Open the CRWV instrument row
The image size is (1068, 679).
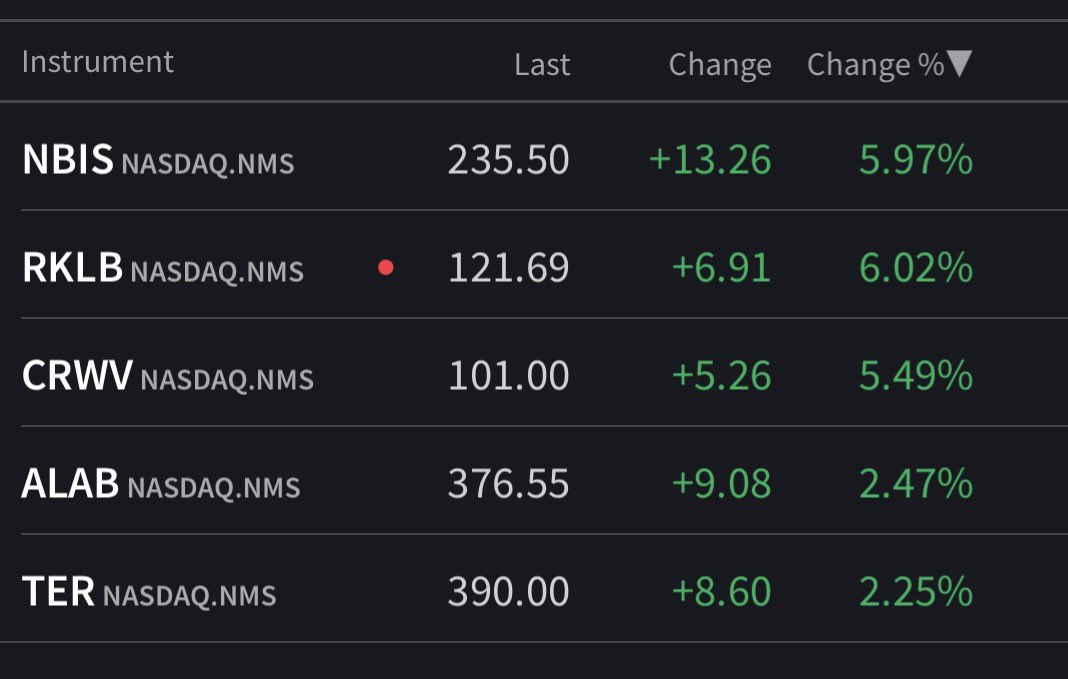click(534, 373)
